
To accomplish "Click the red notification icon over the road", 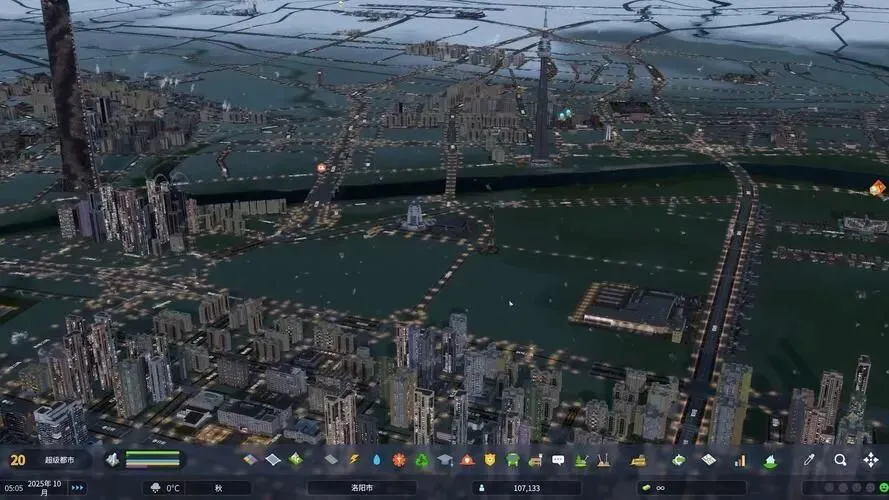I will point(321,168).
